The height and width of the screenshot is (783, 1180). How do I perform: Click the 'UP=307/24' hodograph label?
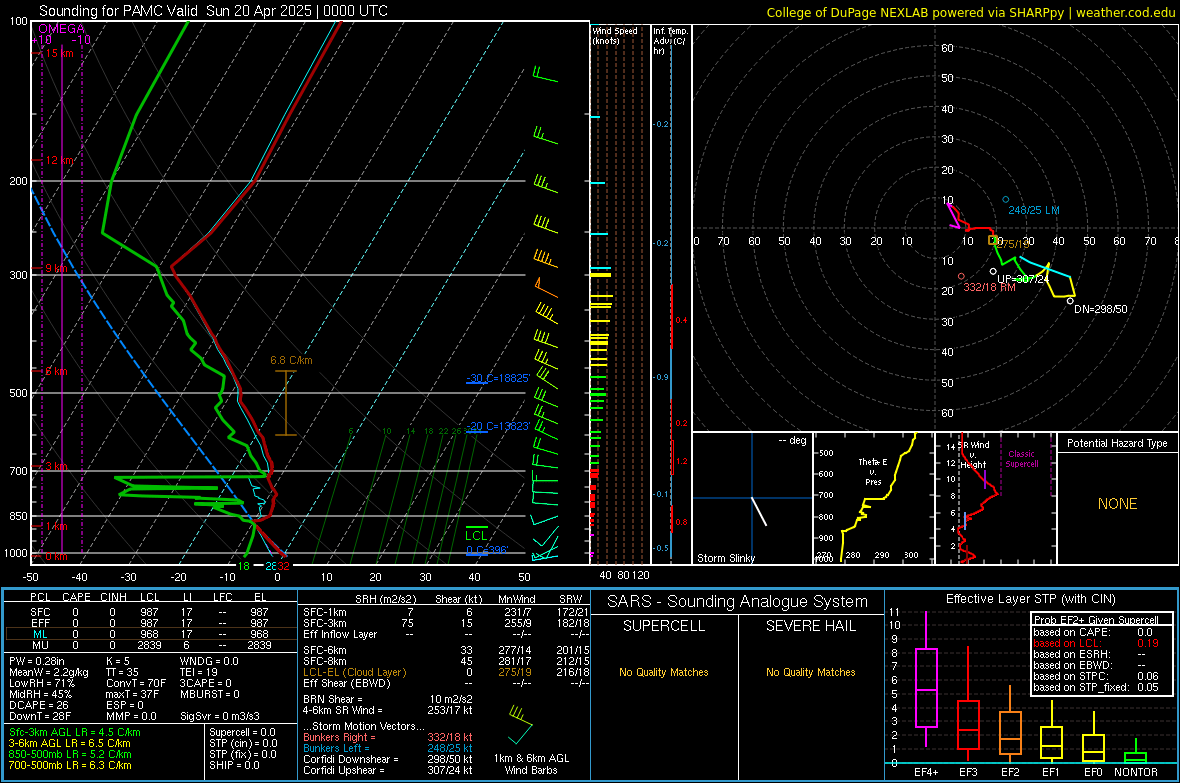pyautogui.click(x=1023, y=279)
